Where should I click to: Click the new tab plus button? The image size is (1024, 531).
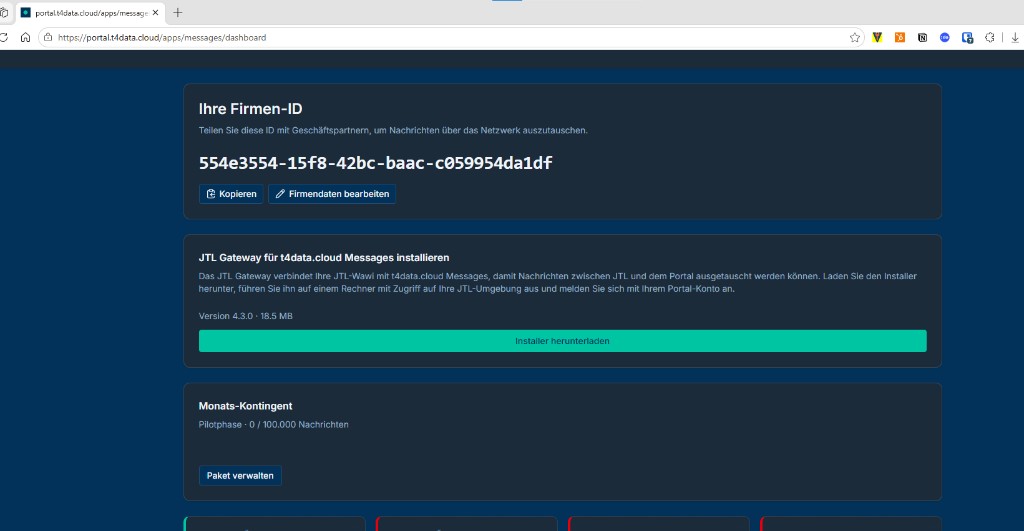pyautogui.click(x=178, y=12)
